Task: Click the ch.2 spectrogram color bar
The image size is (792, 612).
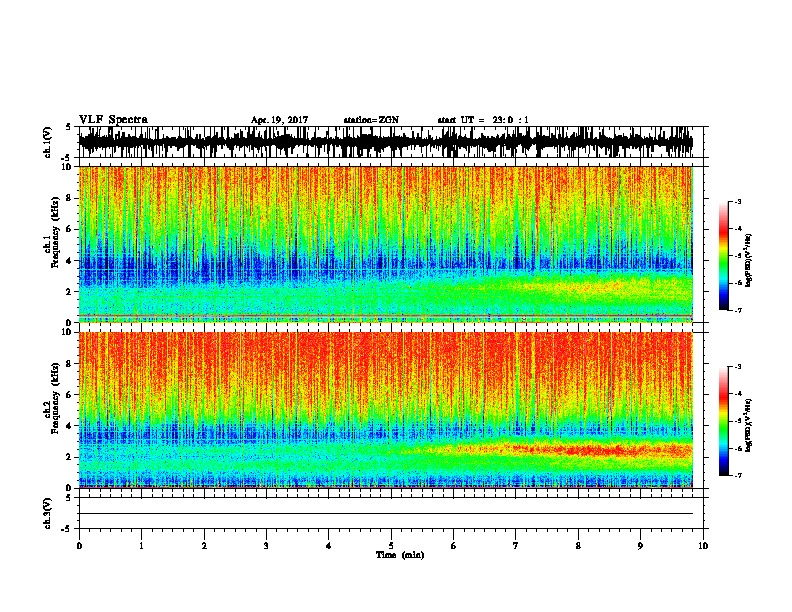Action: point(724,421)
